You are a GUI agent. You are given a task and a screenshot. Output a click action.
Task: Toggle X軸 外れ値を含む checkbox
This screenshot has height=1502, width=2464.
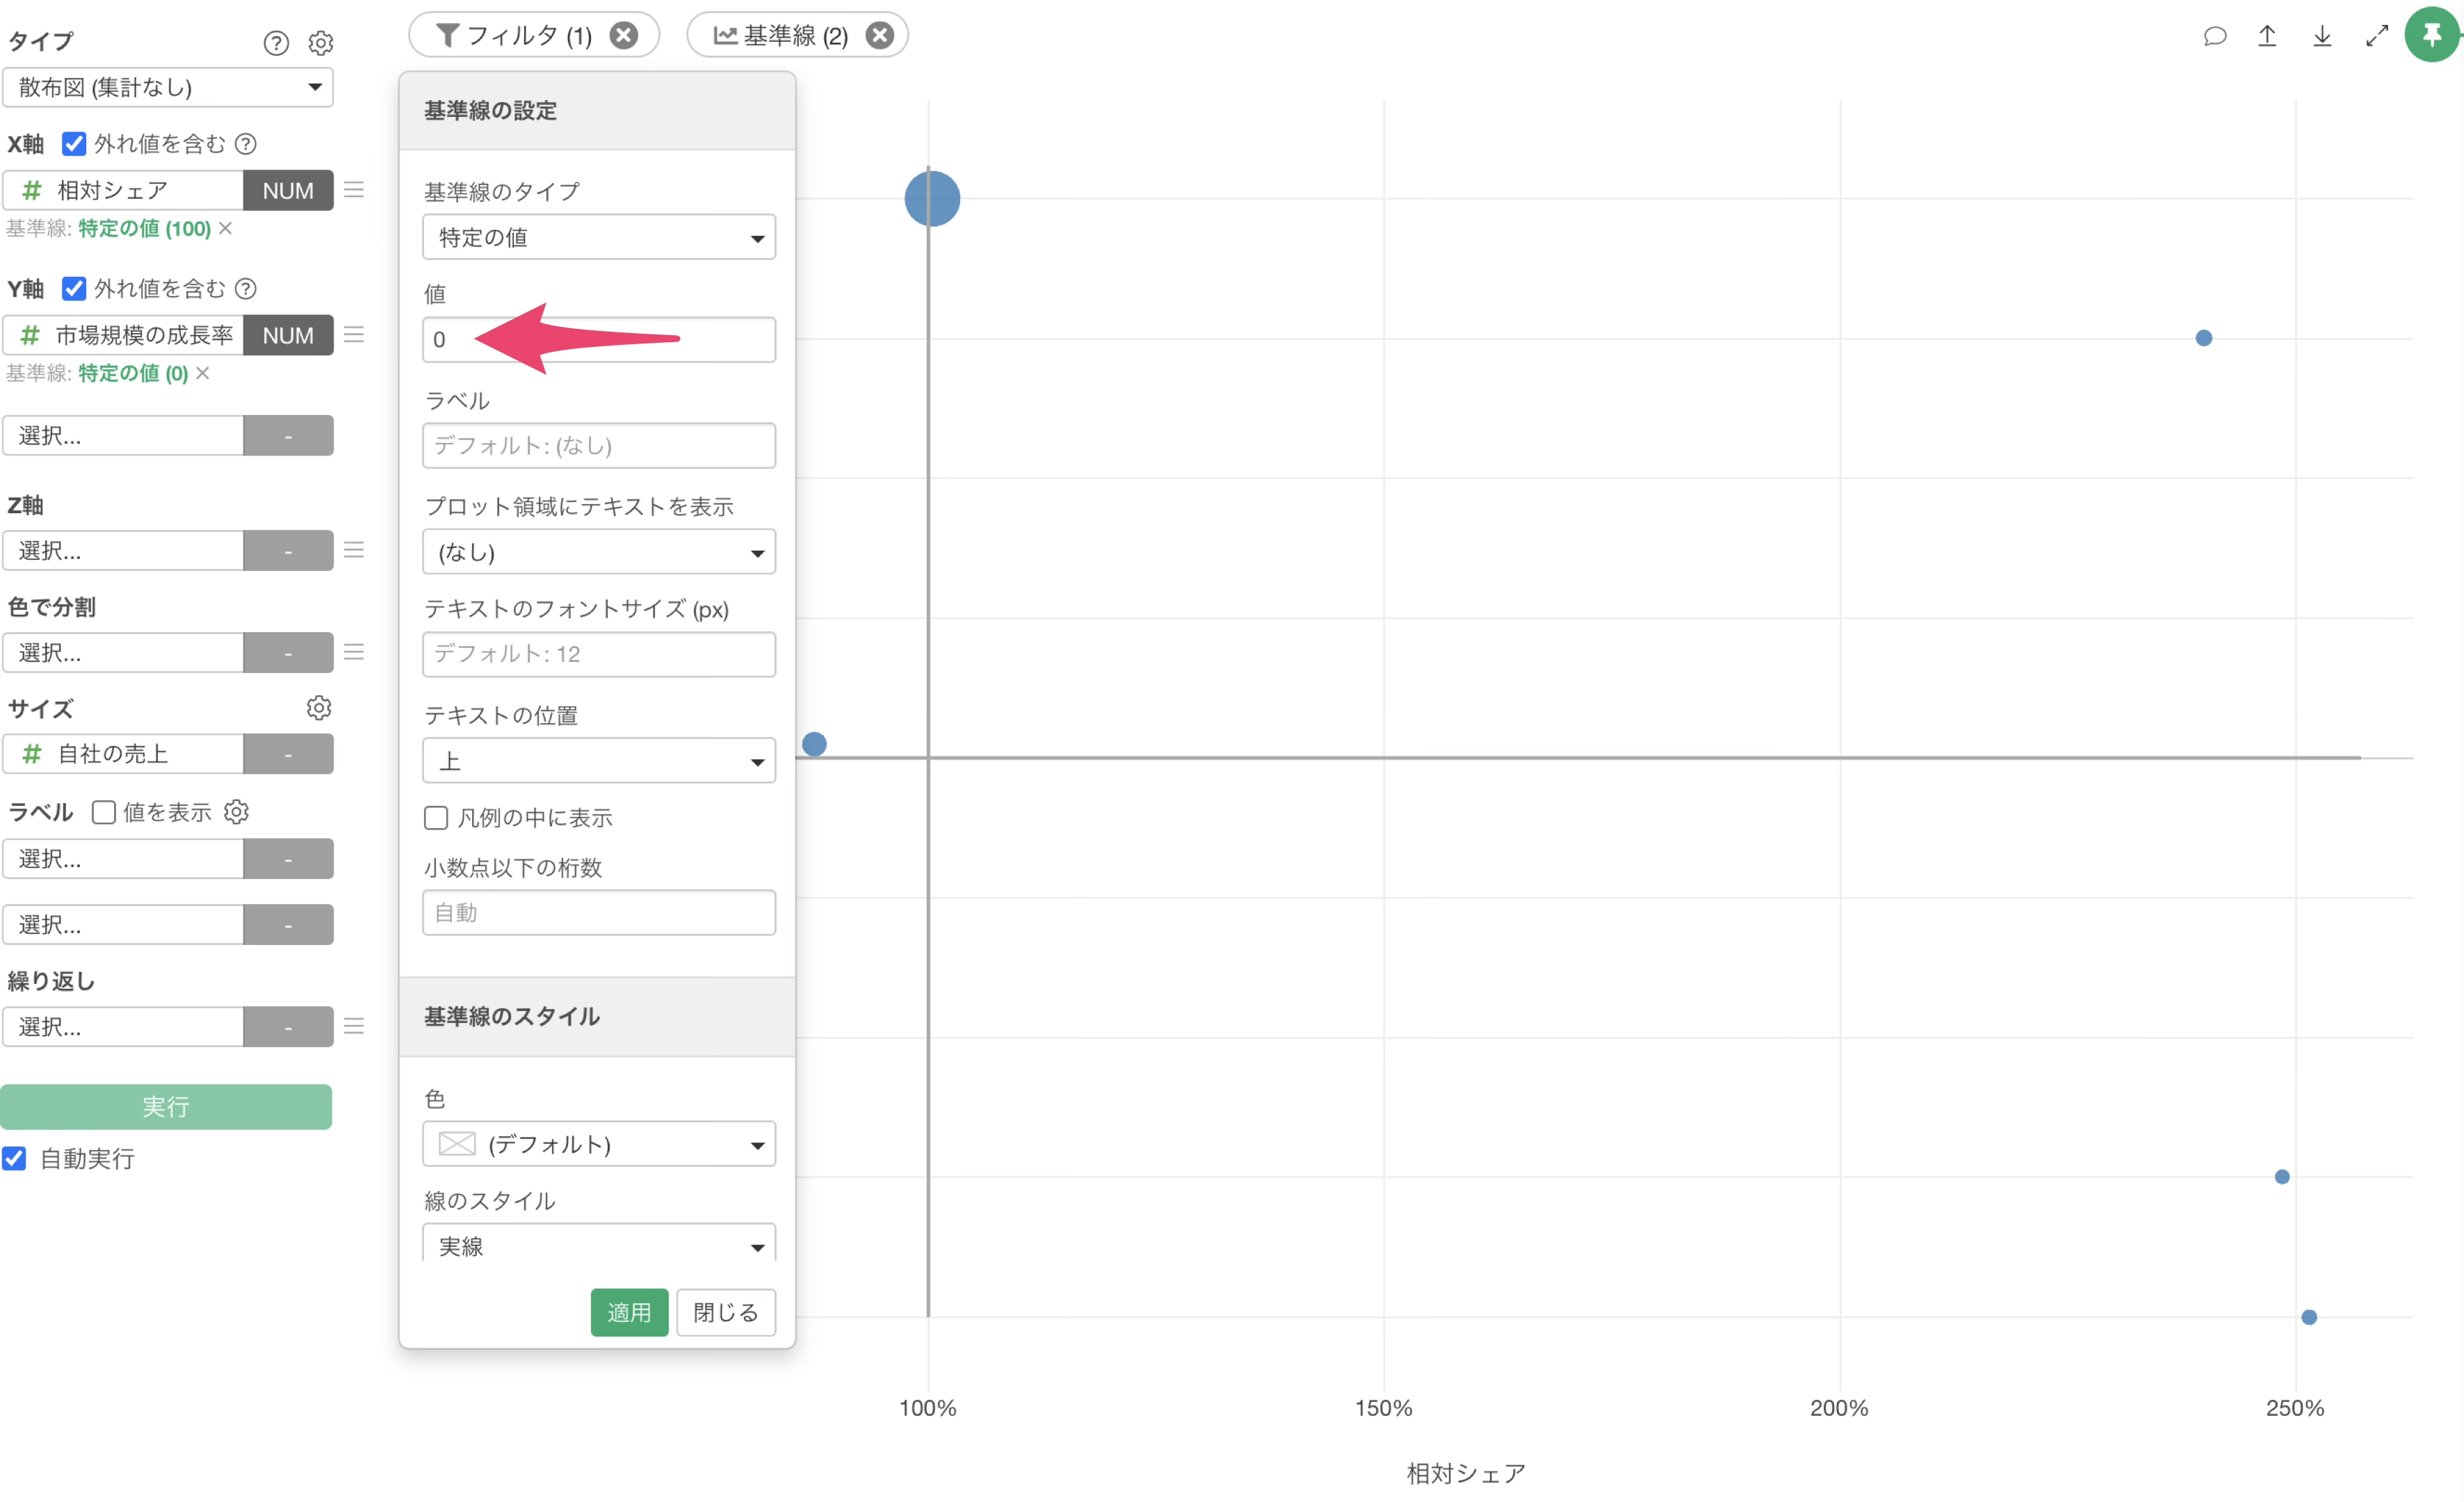pyautogui.click(x=74, y=143)
